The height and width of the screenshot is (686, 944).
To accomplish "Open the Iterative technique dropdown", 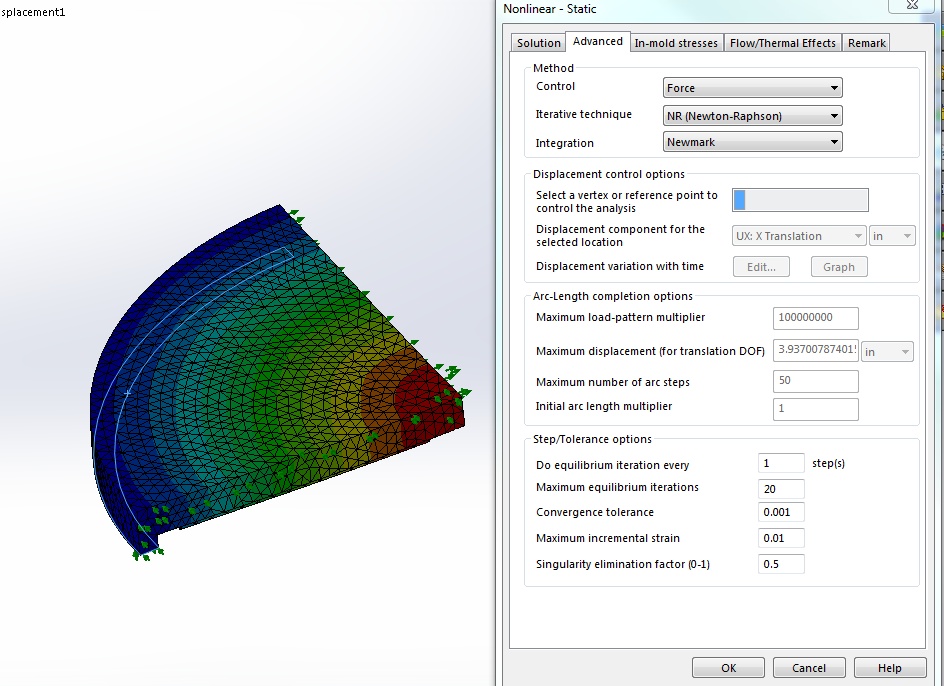I will coord(753,116).
